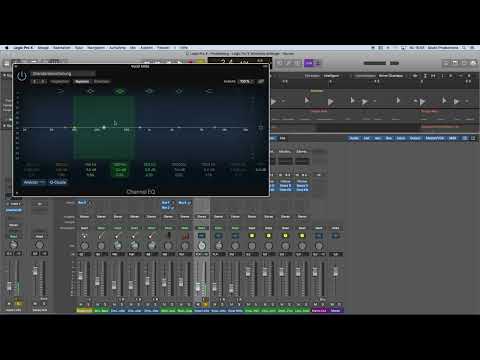Screen dimensions: 480x360
Task: Toggle the Q-Couple button in Channel EQ
Action: [x=58, y=182]
